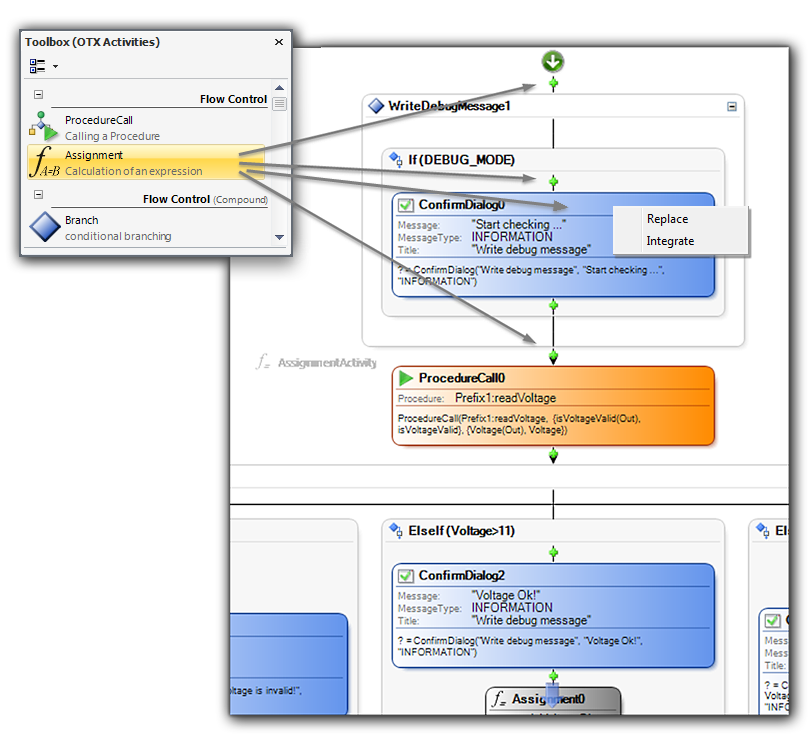Viewport: 810px width, 736px height.
Task: Click the green play icon on ProcedureCall0
Action: pyautogui.click(x=406, y=378)
